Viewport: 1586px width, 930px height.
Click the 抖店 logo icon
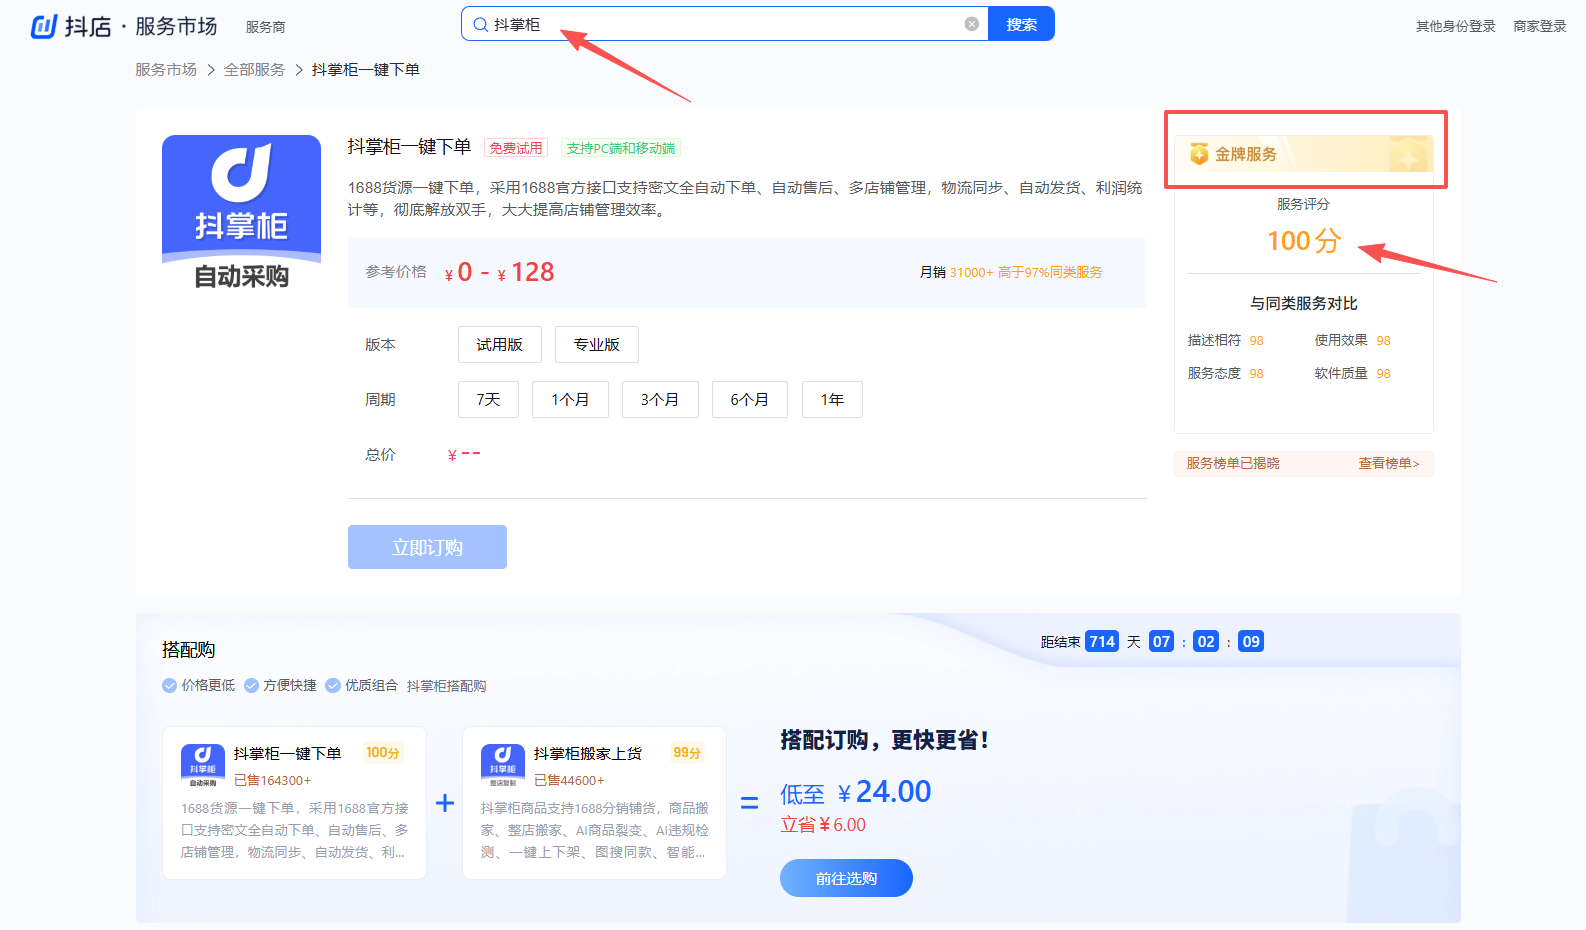(44, 26)
